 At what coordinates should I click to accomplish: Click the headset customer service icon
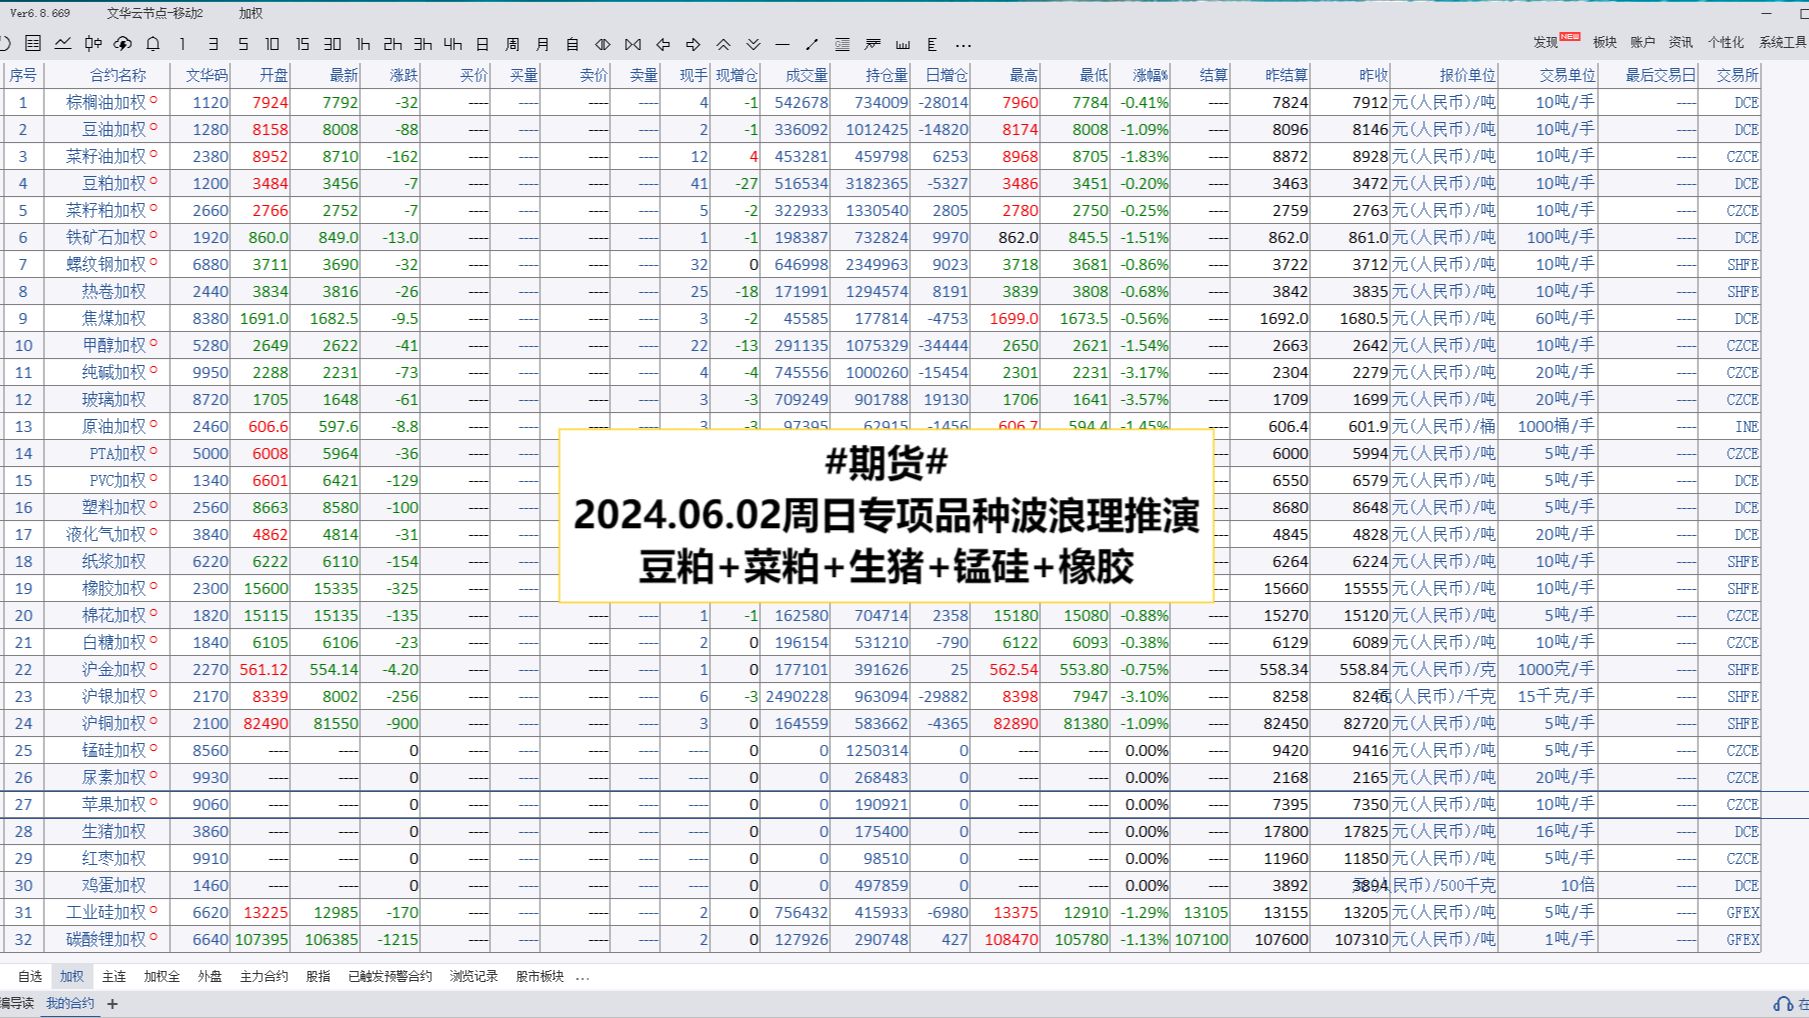click(x=1783, y=1003)
